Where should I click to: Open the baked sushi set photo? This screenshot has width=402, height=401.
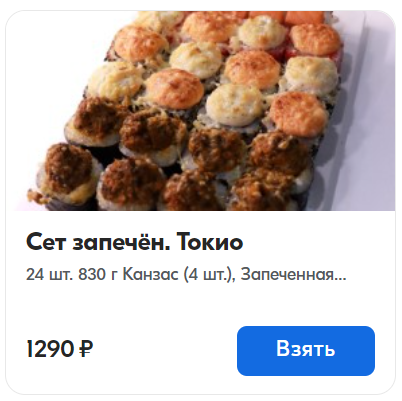pyautogui.click(x=201, y=111)
